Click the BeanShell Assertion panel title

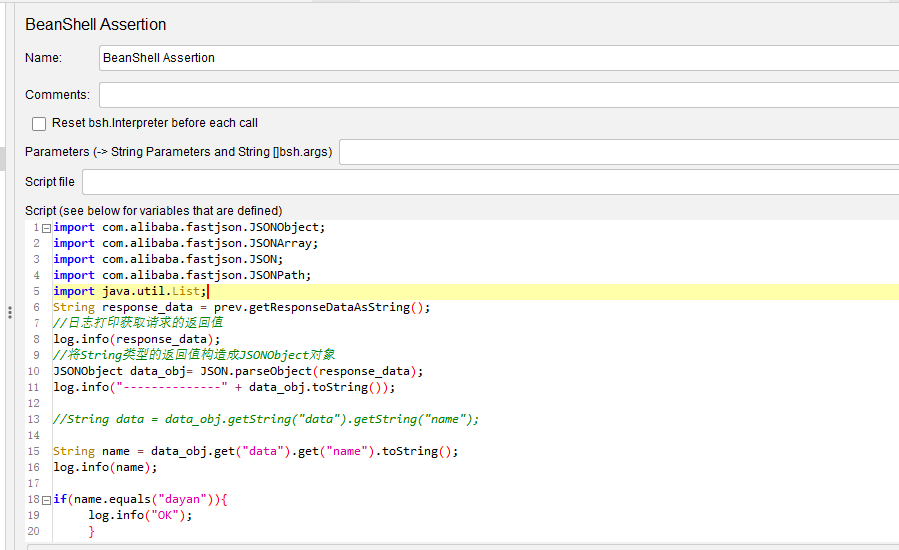point(96,24)
